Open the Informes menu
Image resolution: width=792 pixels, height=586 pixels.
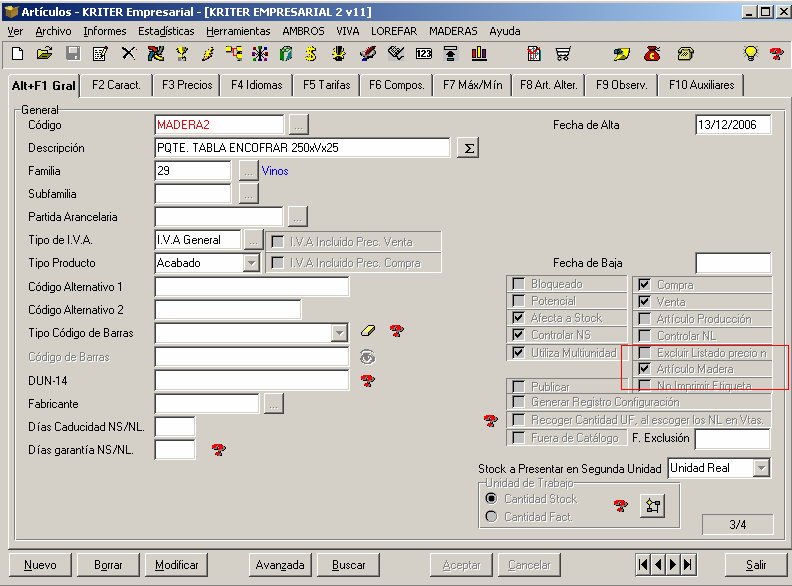pyautogui.click(x=105, y=31)
